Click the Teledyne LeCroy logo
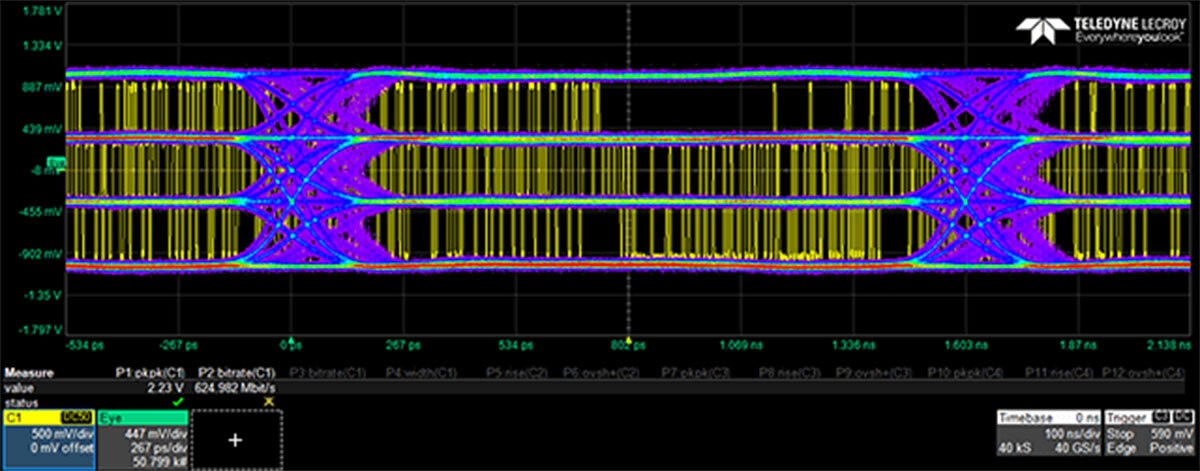Viewport: 1200px width, 471px height. (x=1101, y=30)
